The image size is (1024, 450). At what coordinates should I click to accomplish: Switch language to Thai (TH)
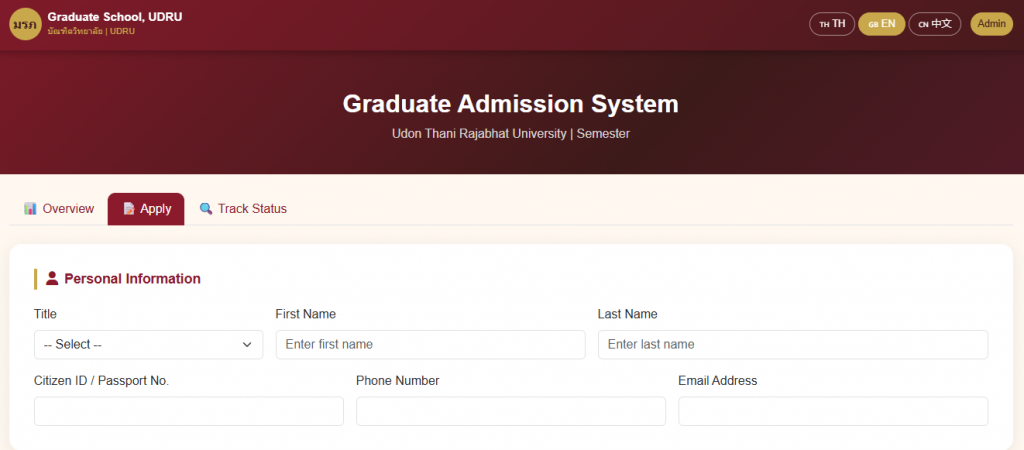tap(832, 23)
